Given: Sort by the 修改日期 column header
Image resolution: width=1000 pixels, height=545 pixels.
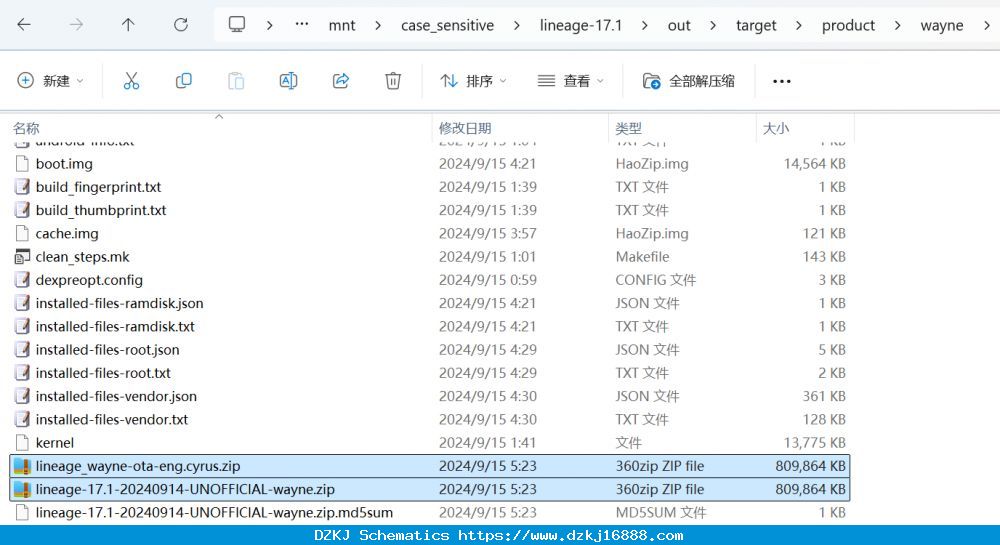Looking at the screenshot, I should 465,128.
